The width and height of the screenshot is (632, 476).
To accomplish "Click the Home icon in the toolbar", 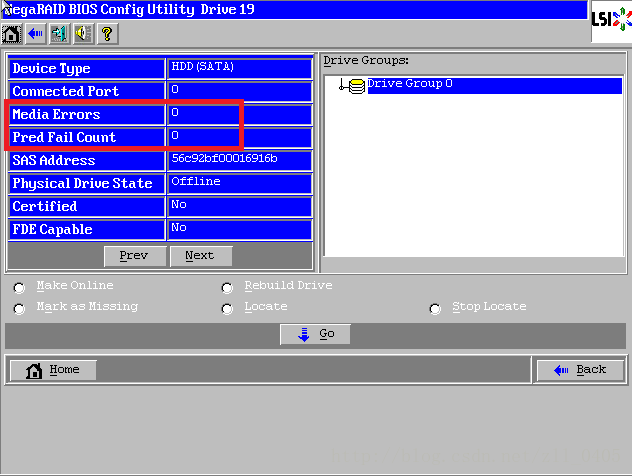I will coord(12,34).
